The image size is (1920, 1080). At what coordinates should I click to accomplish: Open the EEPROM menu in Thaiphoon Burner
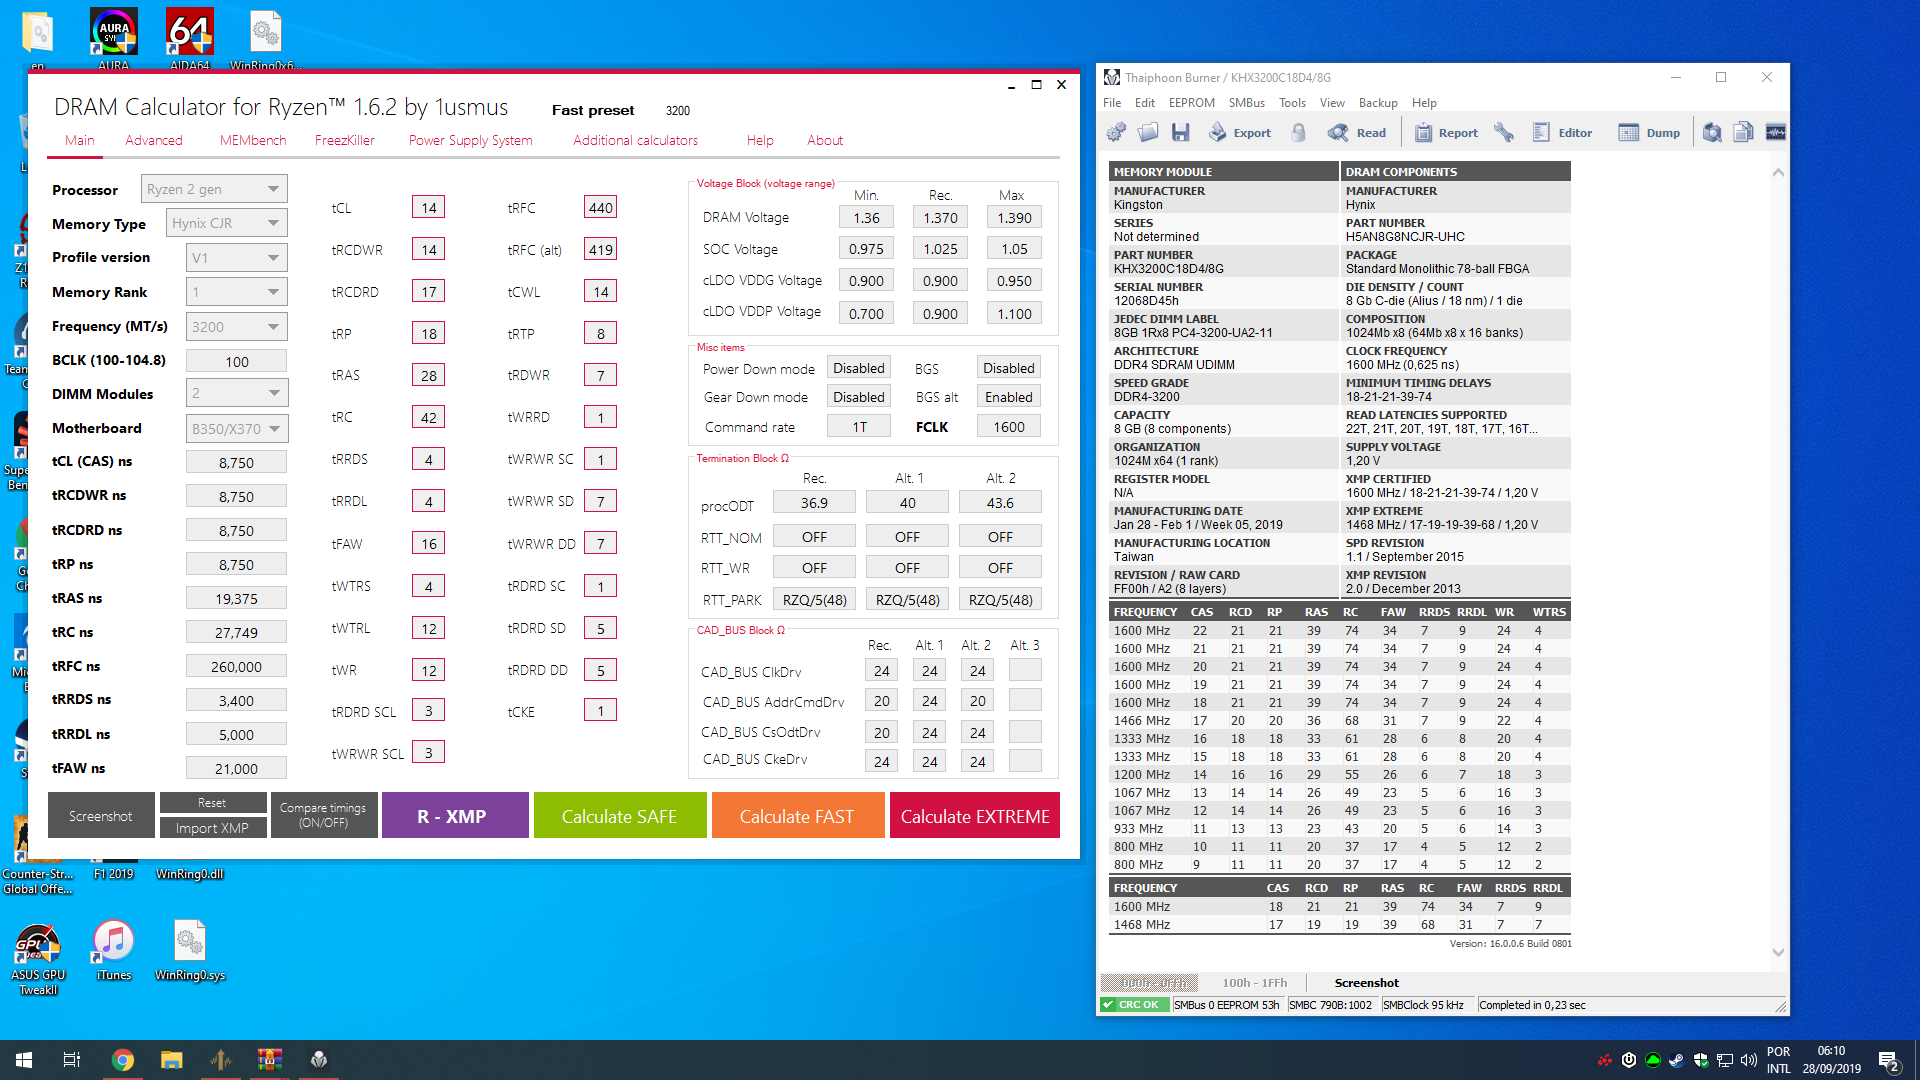(x=1191, y=103)
